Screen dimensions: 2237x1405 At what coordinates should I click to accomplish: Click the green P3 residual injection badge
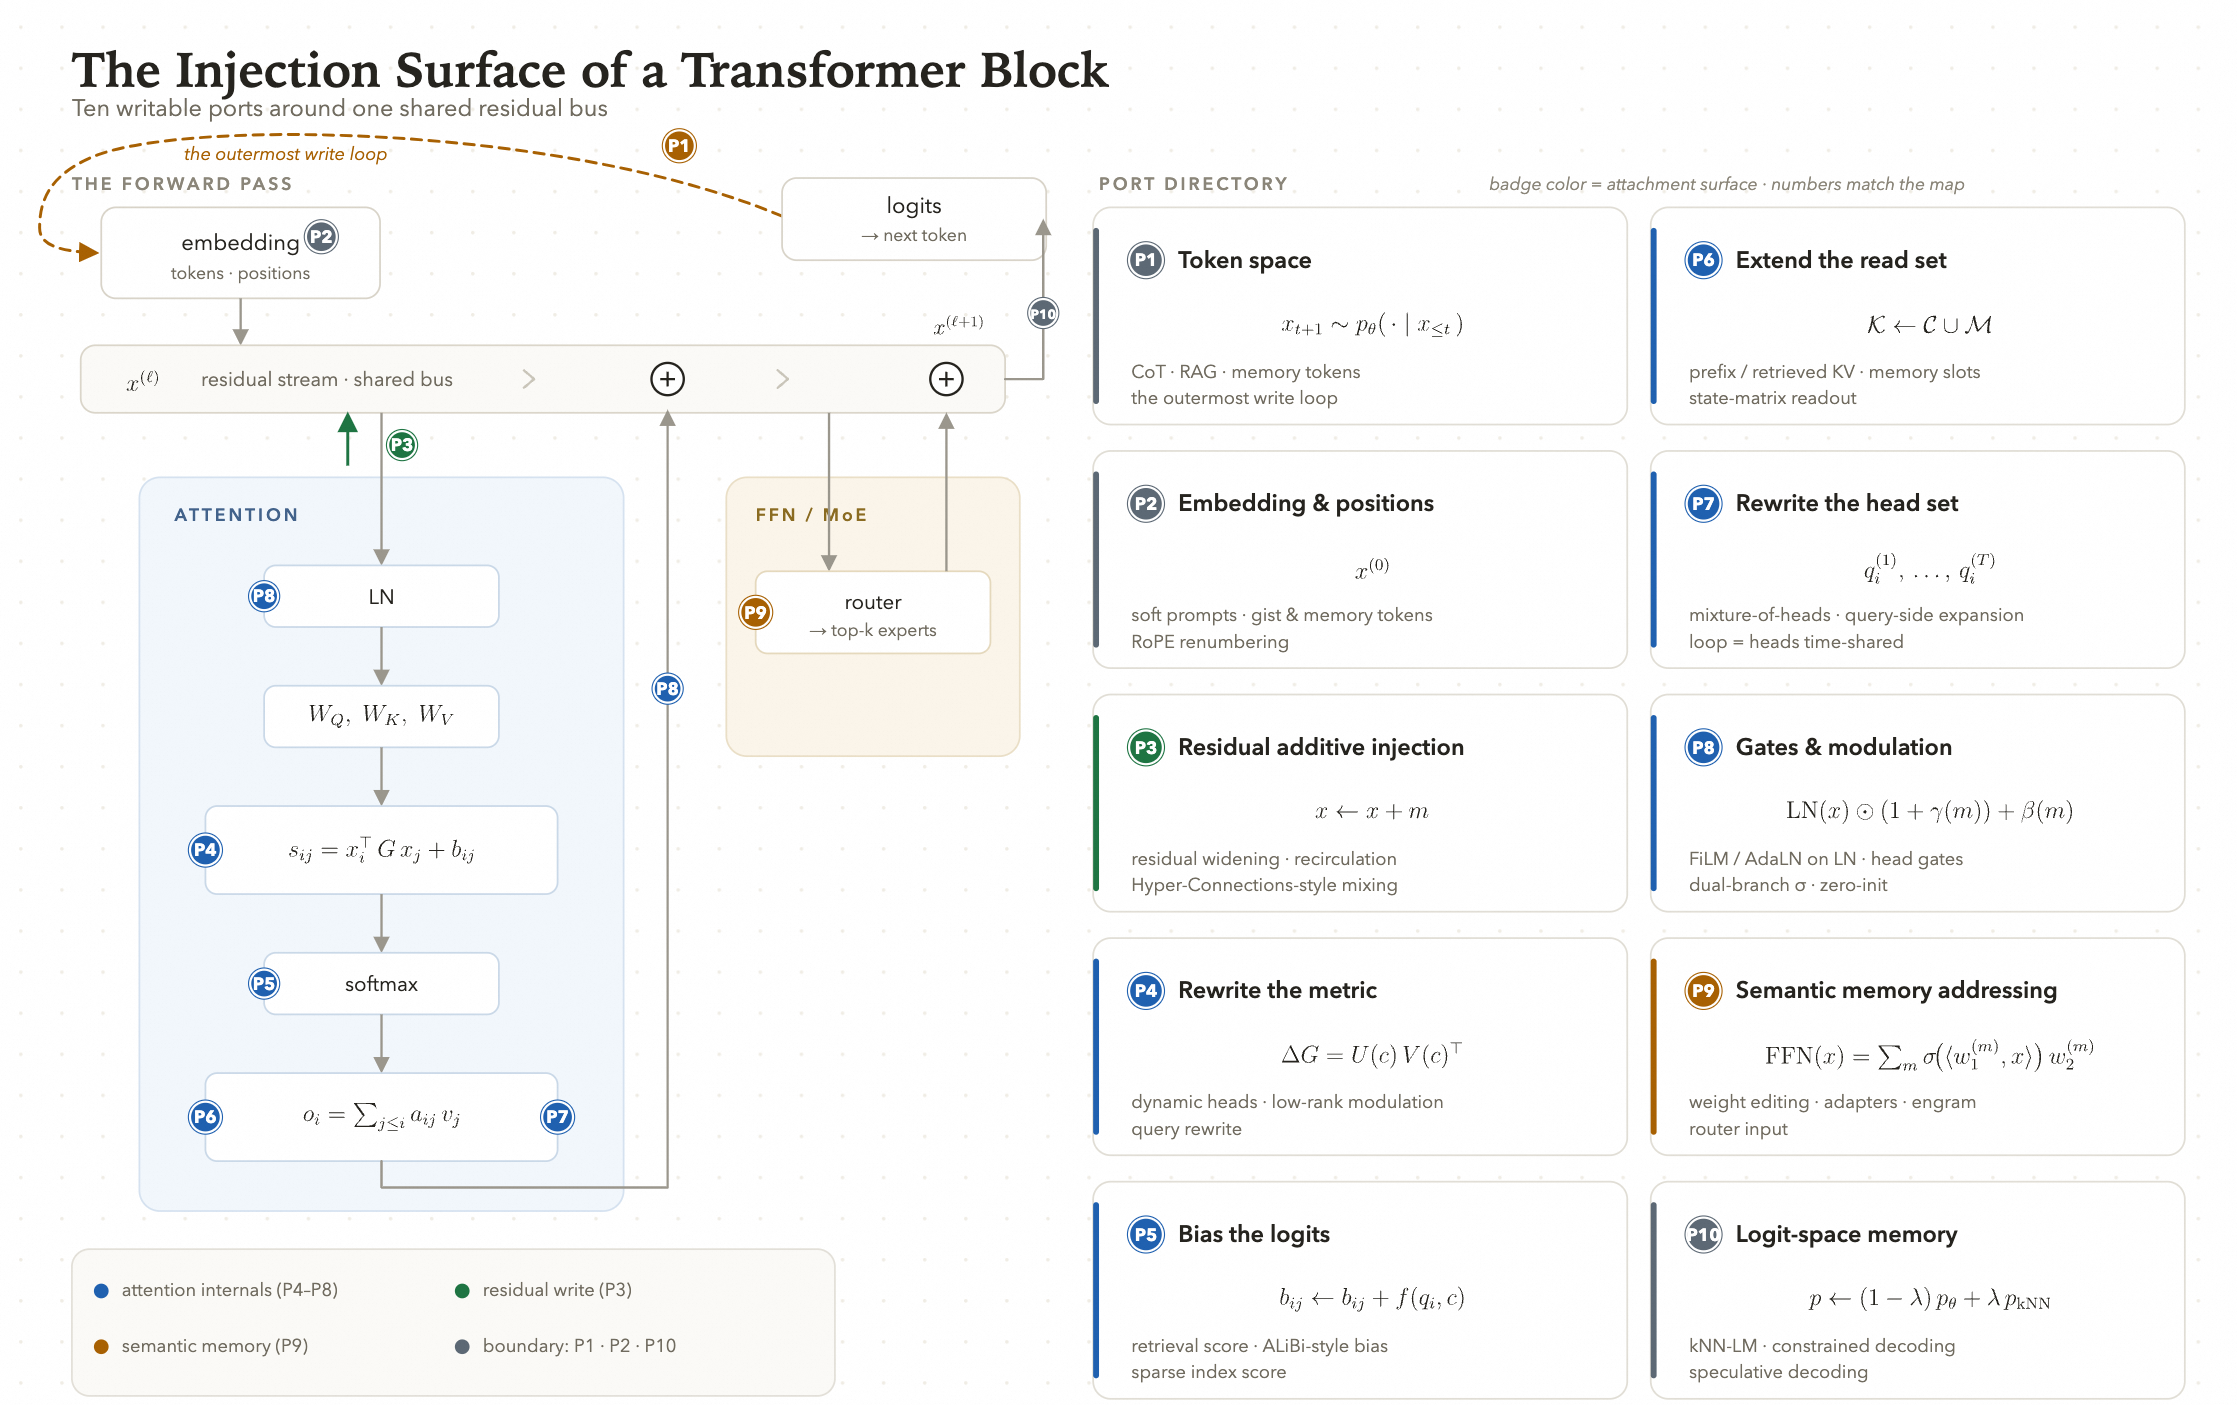[402, 445]
